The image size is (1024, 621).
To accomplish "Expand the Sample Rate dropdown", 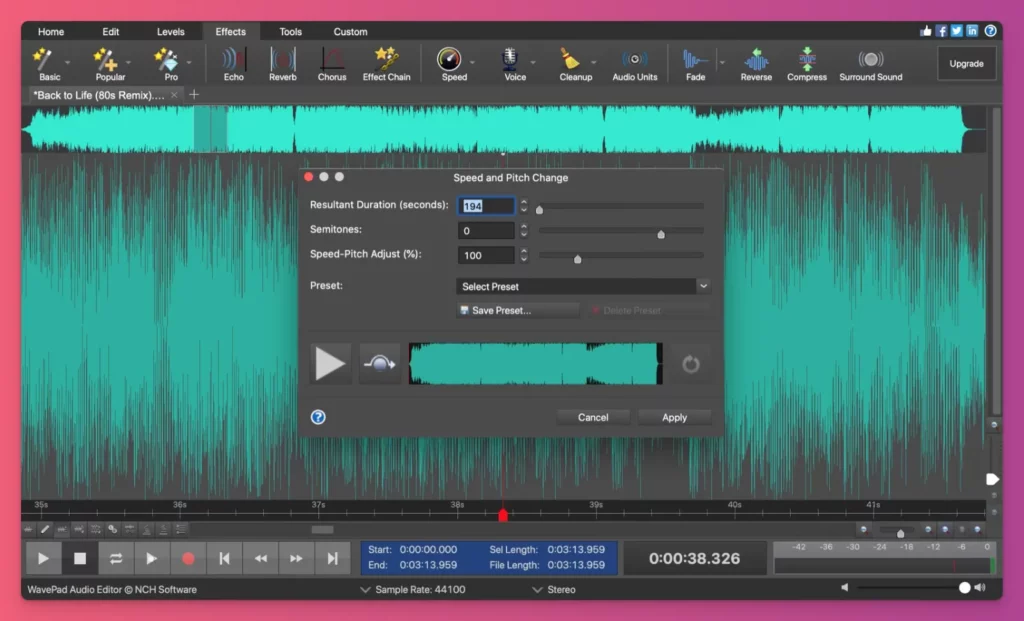I will point(413,589).
